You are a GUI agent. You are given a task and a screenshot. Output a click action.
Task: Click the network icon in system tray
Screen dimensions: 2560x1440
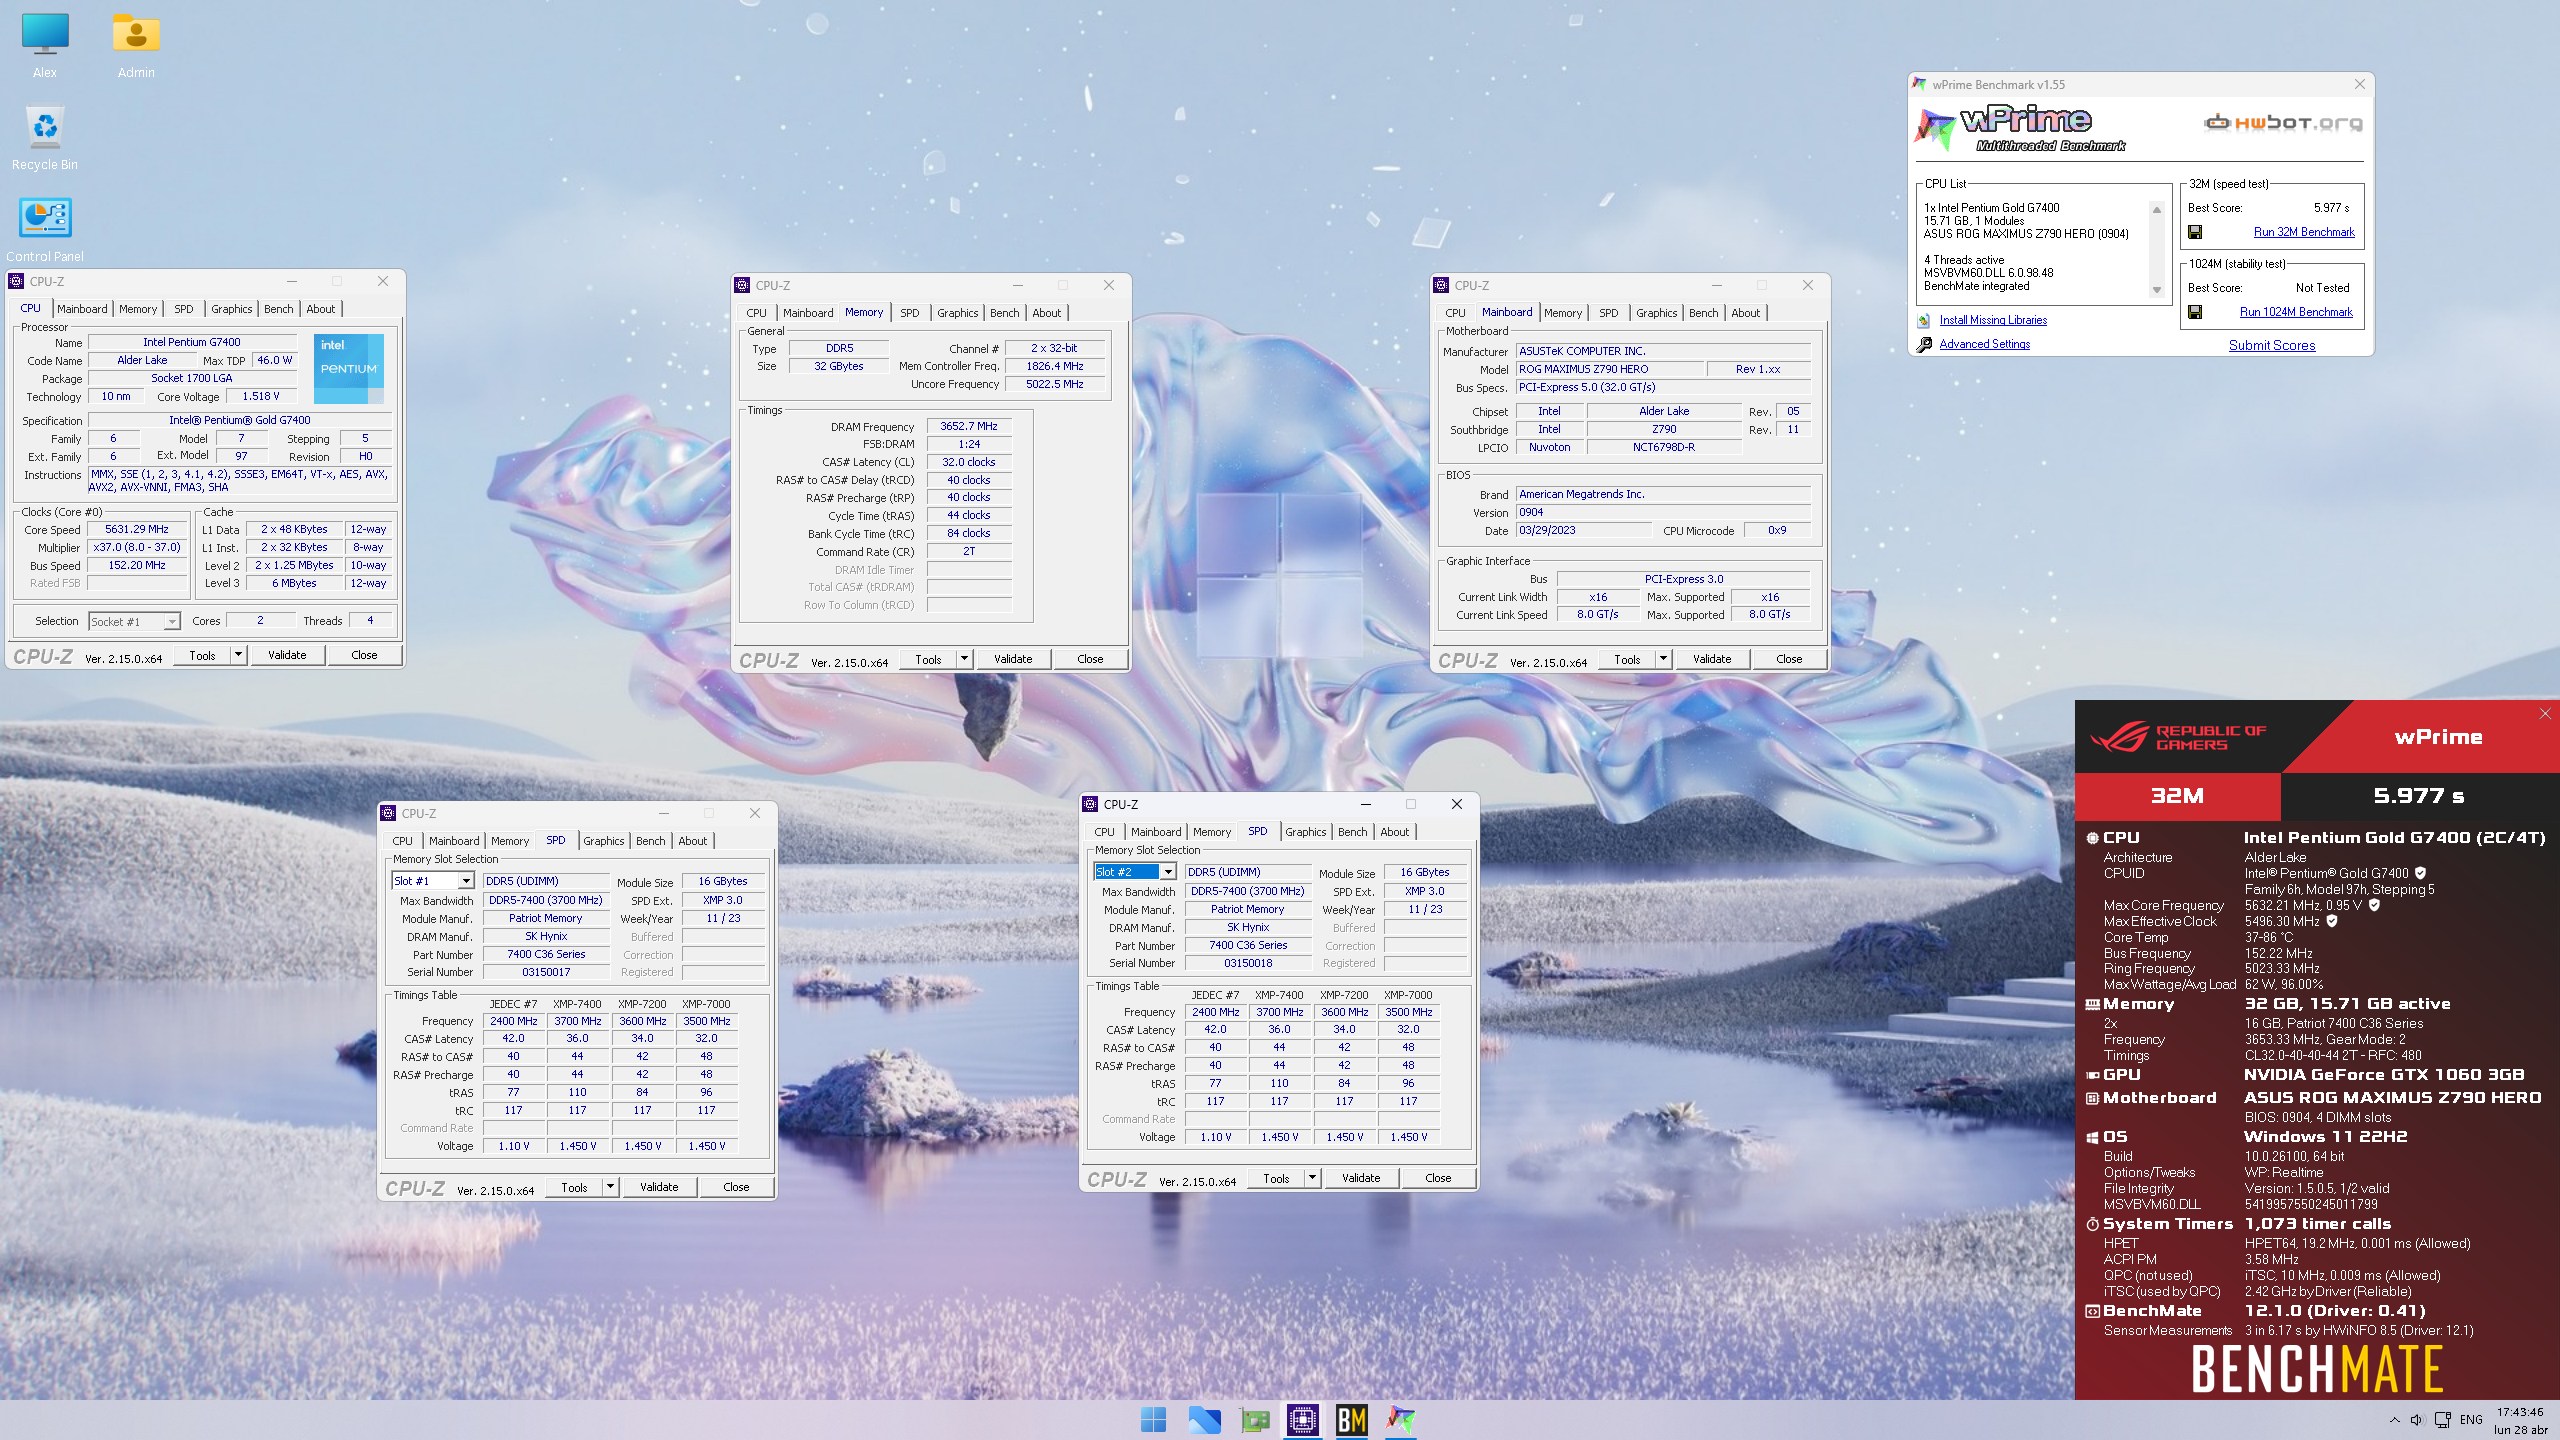(2442, 1420)
